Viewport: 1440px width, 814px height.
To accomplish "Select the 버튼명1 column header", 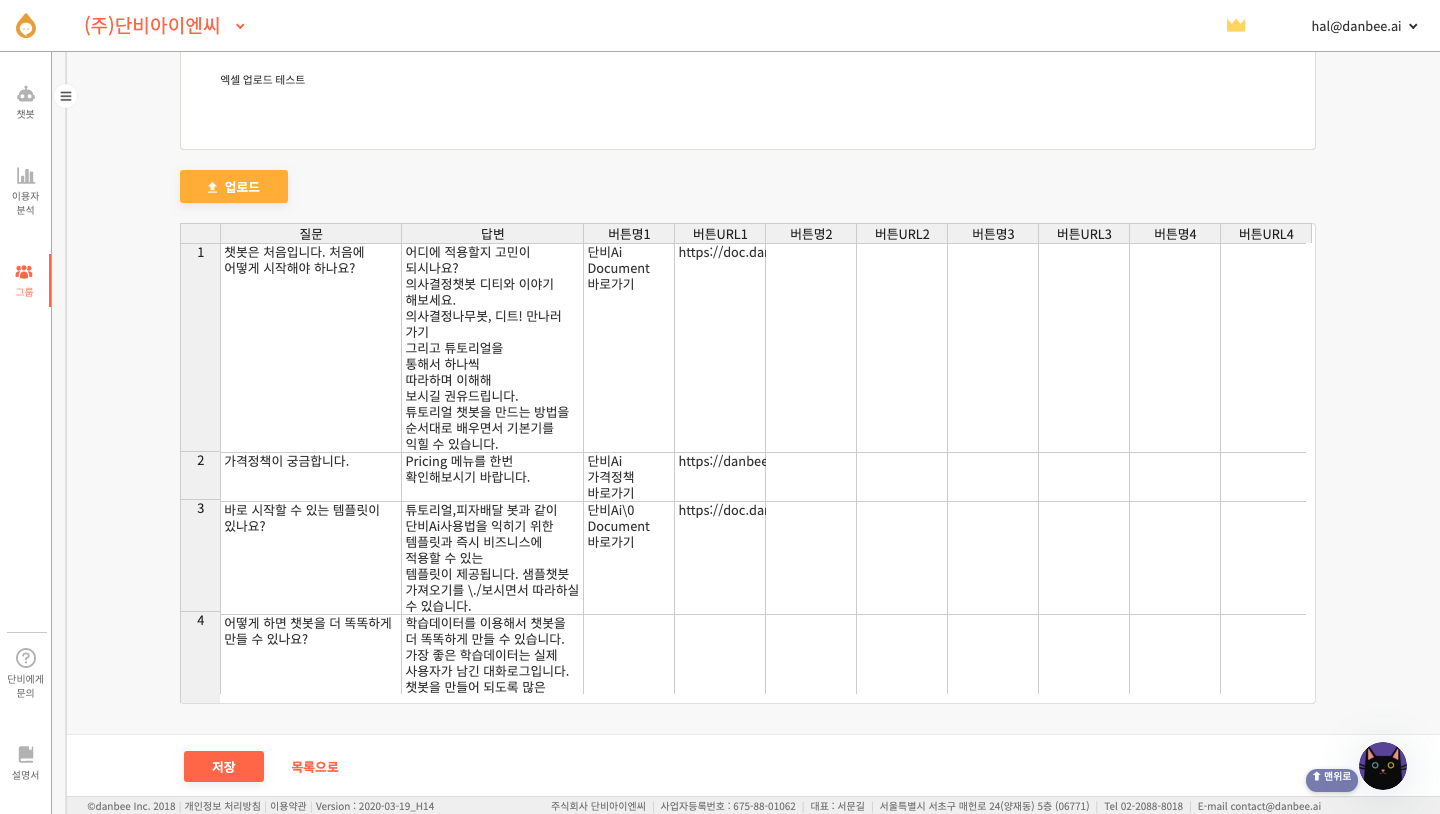I will tap(629, 234).
